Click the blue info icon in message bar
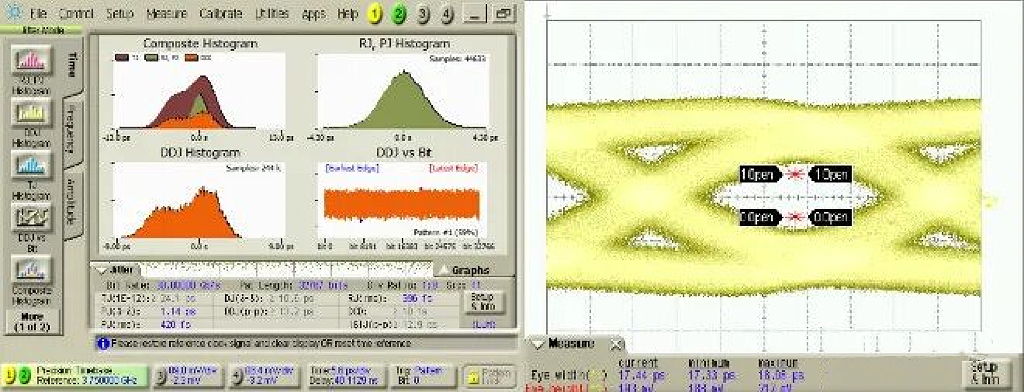This screenshot has width=1024, height=392. pyautogui.click(x=103, y=343)
